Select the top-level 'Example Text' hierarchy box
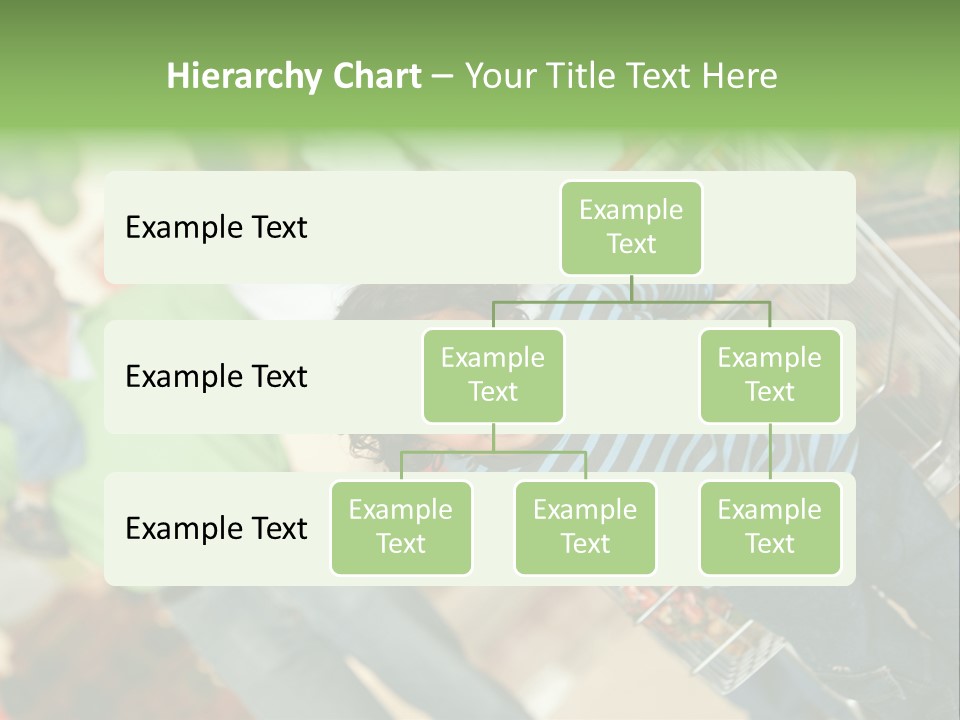 (631, 227)
